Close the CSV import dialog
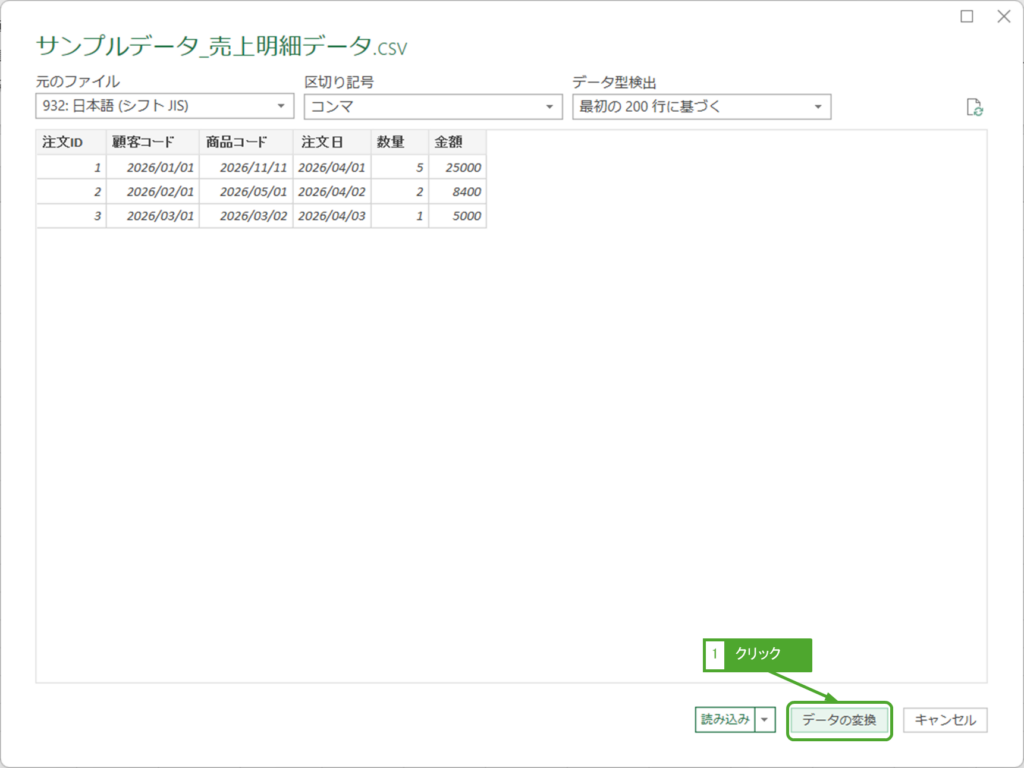Viewport: 1024px width, 768px height. tap(1003, 17)
